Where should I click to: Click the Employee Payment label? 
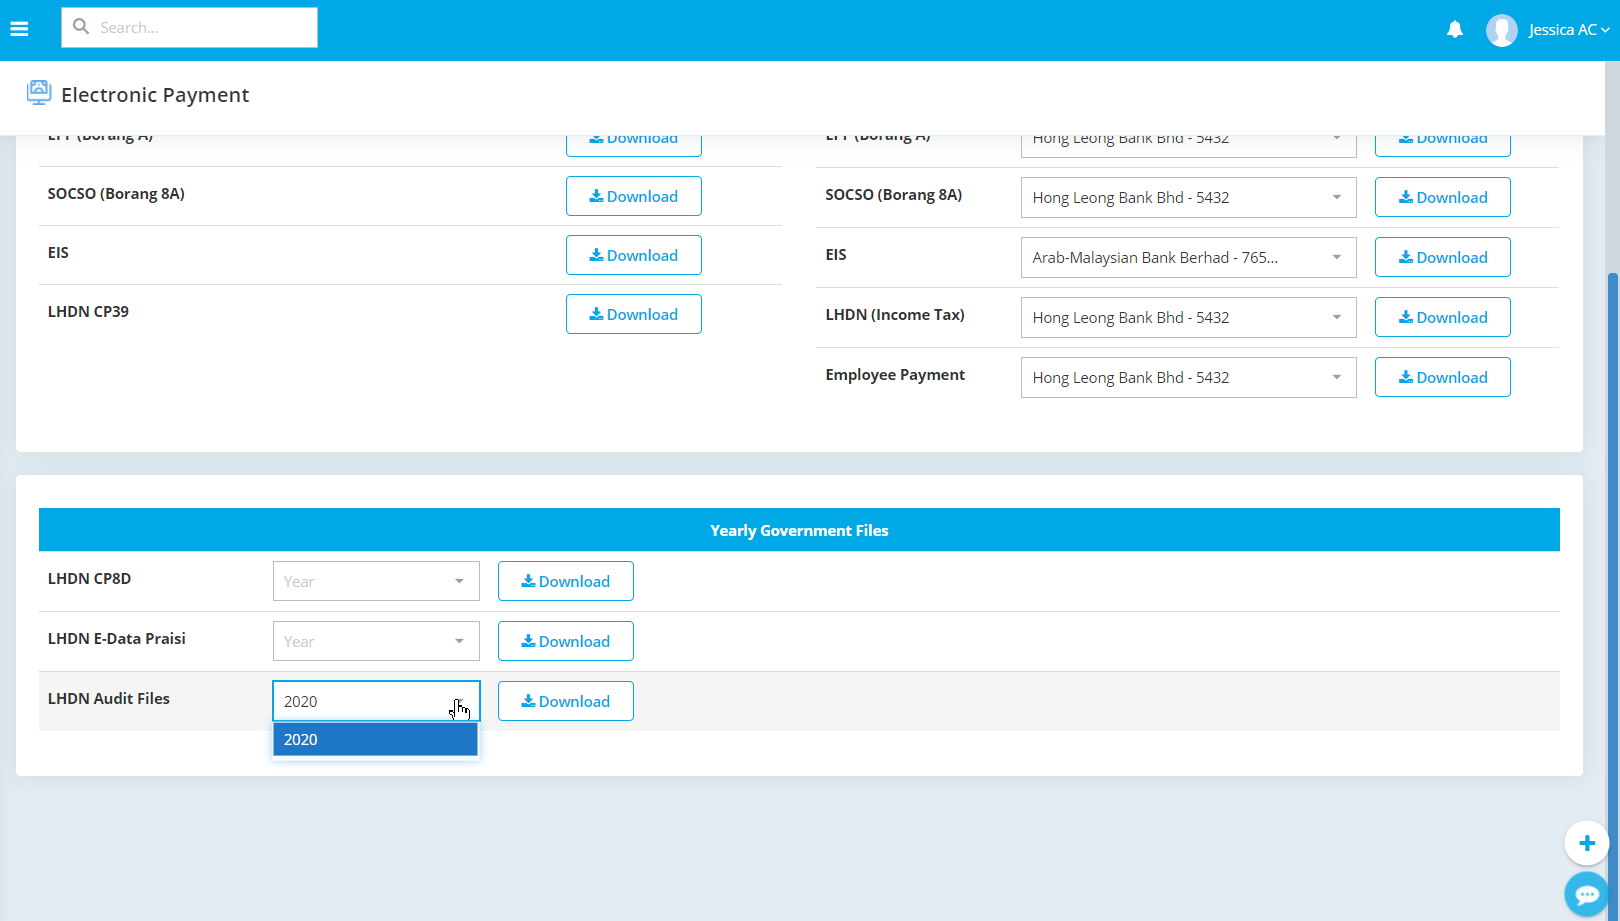pos(895,374)
